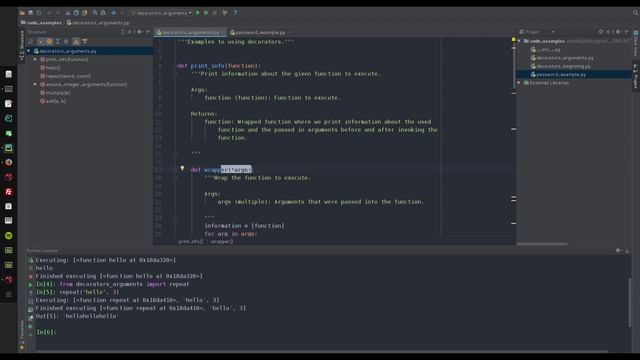Click "Out[5]: 'hellohellohello'" console line

tap(76, 316)
